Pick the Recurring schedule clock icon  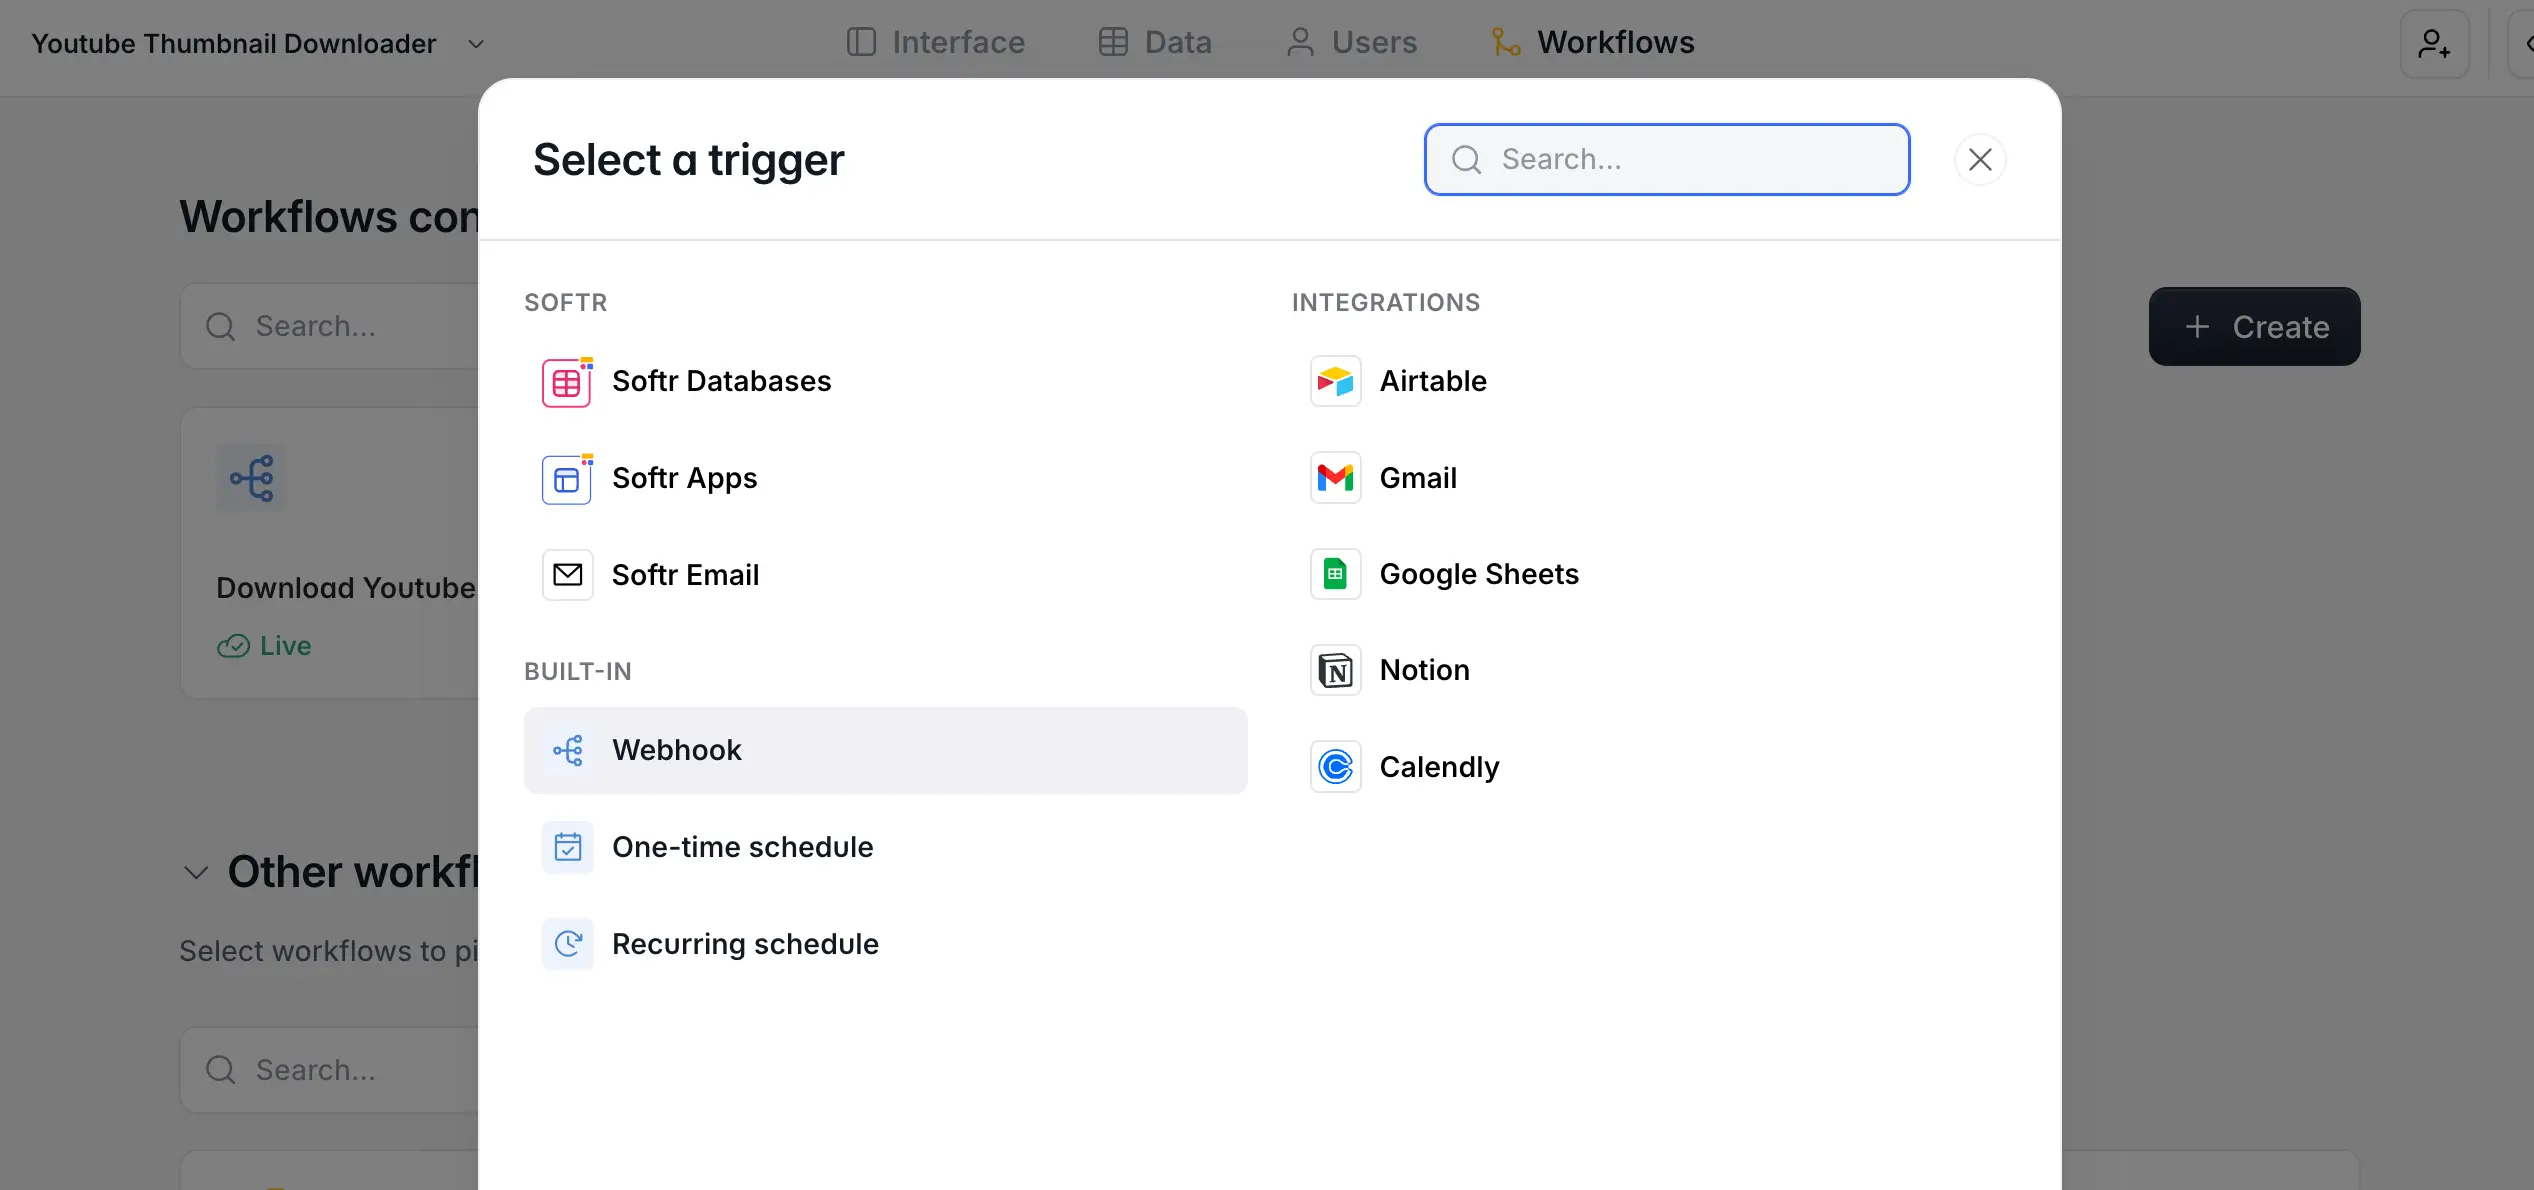click(x=567, y=944)
